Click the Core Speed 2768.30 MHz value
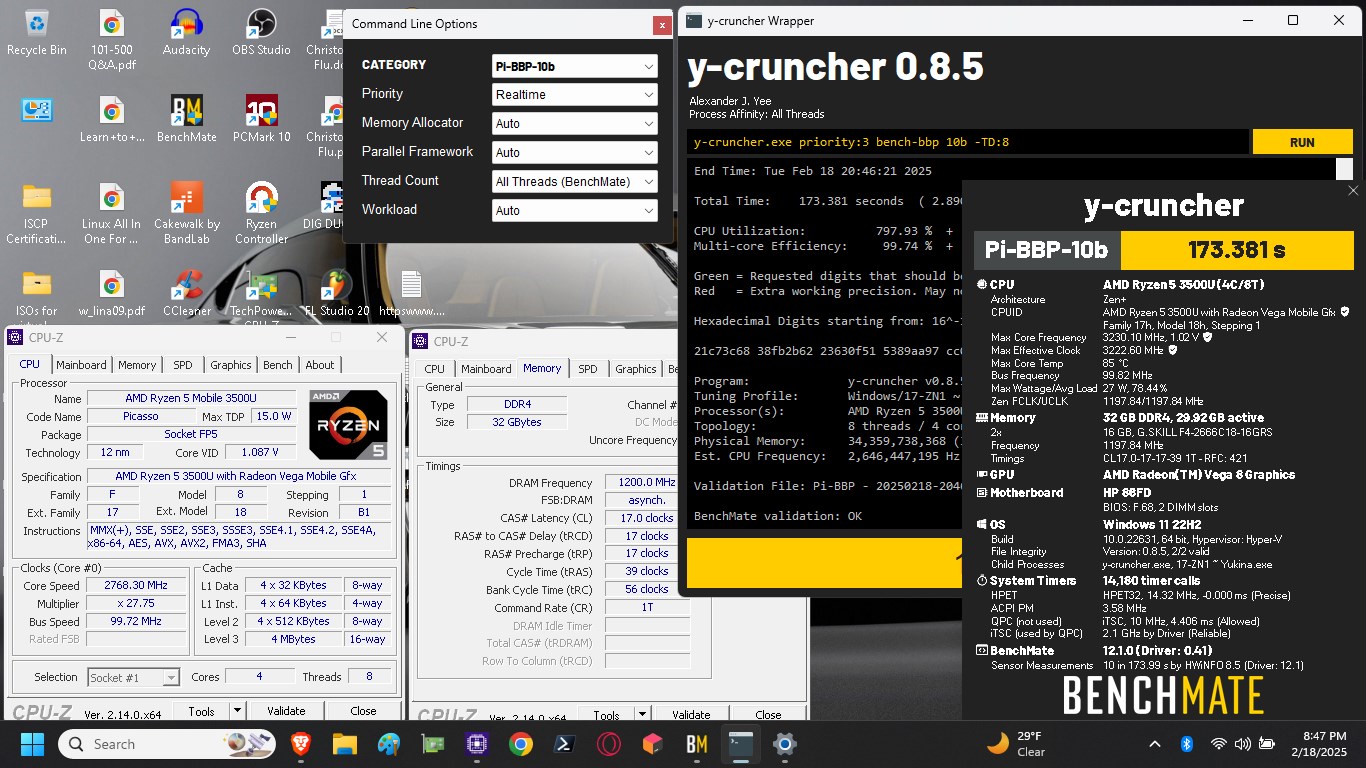 coord(136,586)
